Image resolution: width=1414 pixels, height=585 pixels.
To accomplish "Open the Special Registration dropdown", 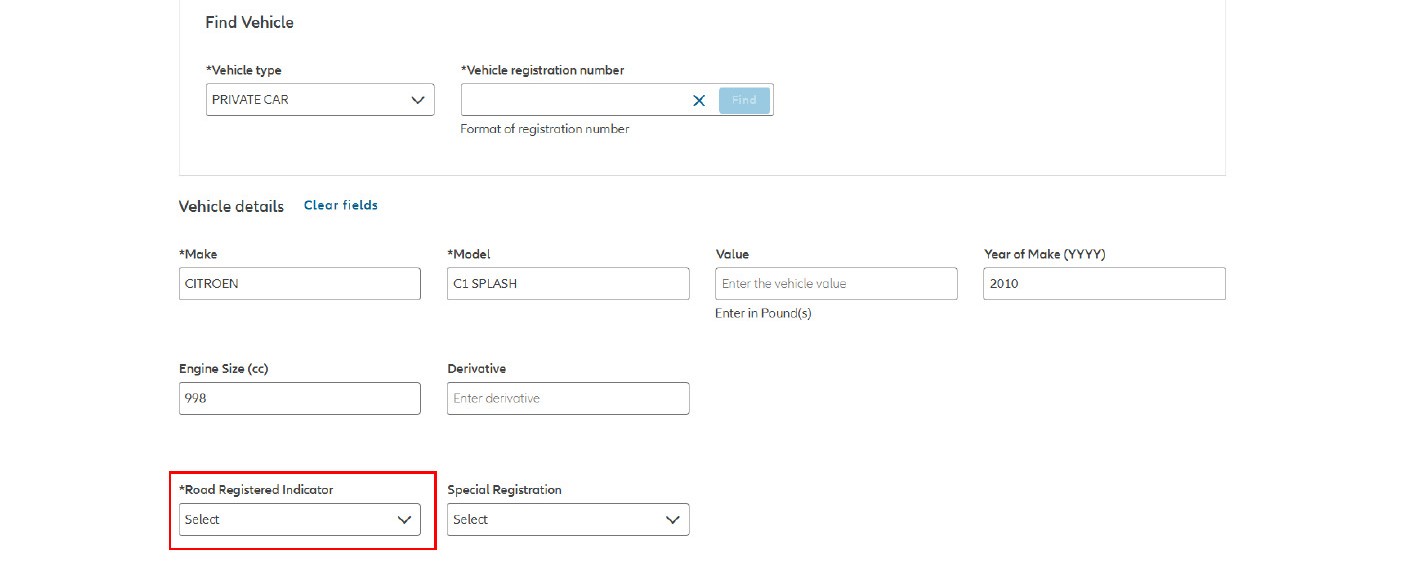I will pyautogui.click(x=568, y=519).
